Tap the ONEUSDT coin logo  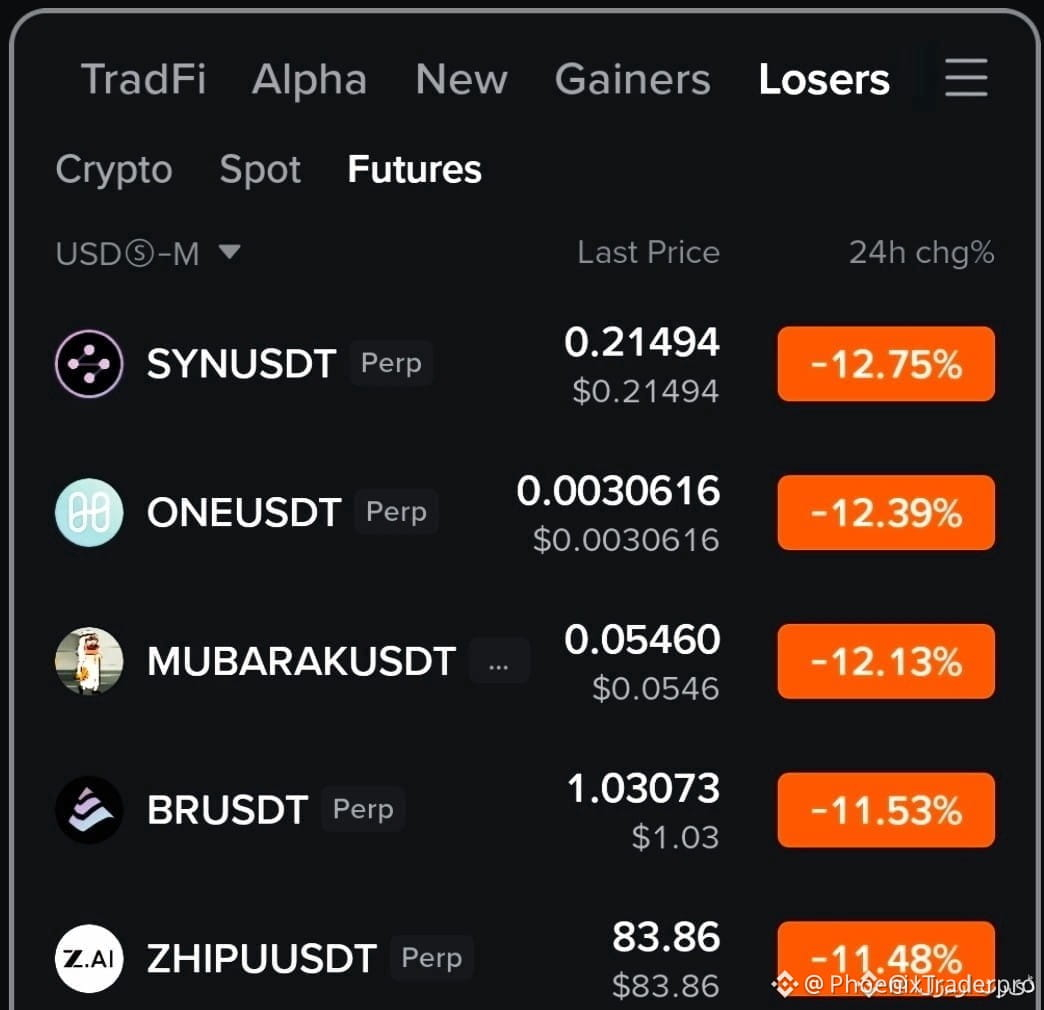click(89, 512)
